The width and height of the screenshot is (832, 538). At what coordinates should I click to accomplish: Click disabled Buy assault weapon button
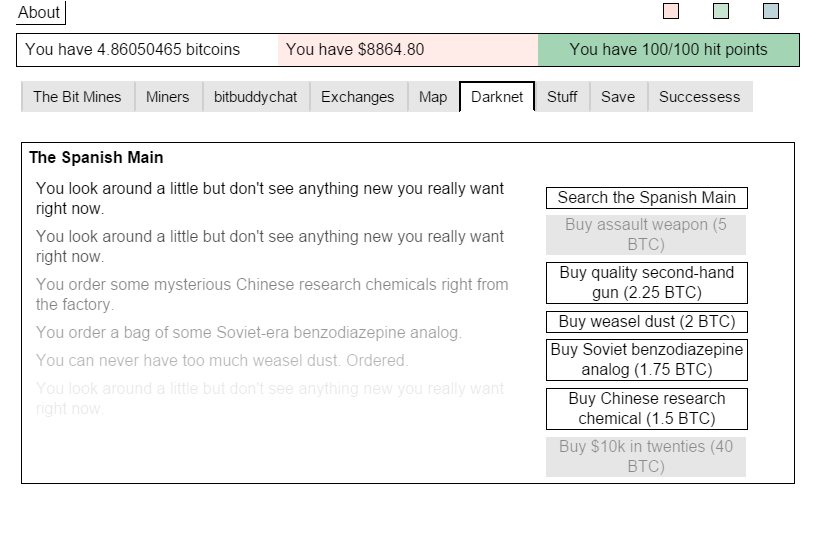[x=646, y=235]
